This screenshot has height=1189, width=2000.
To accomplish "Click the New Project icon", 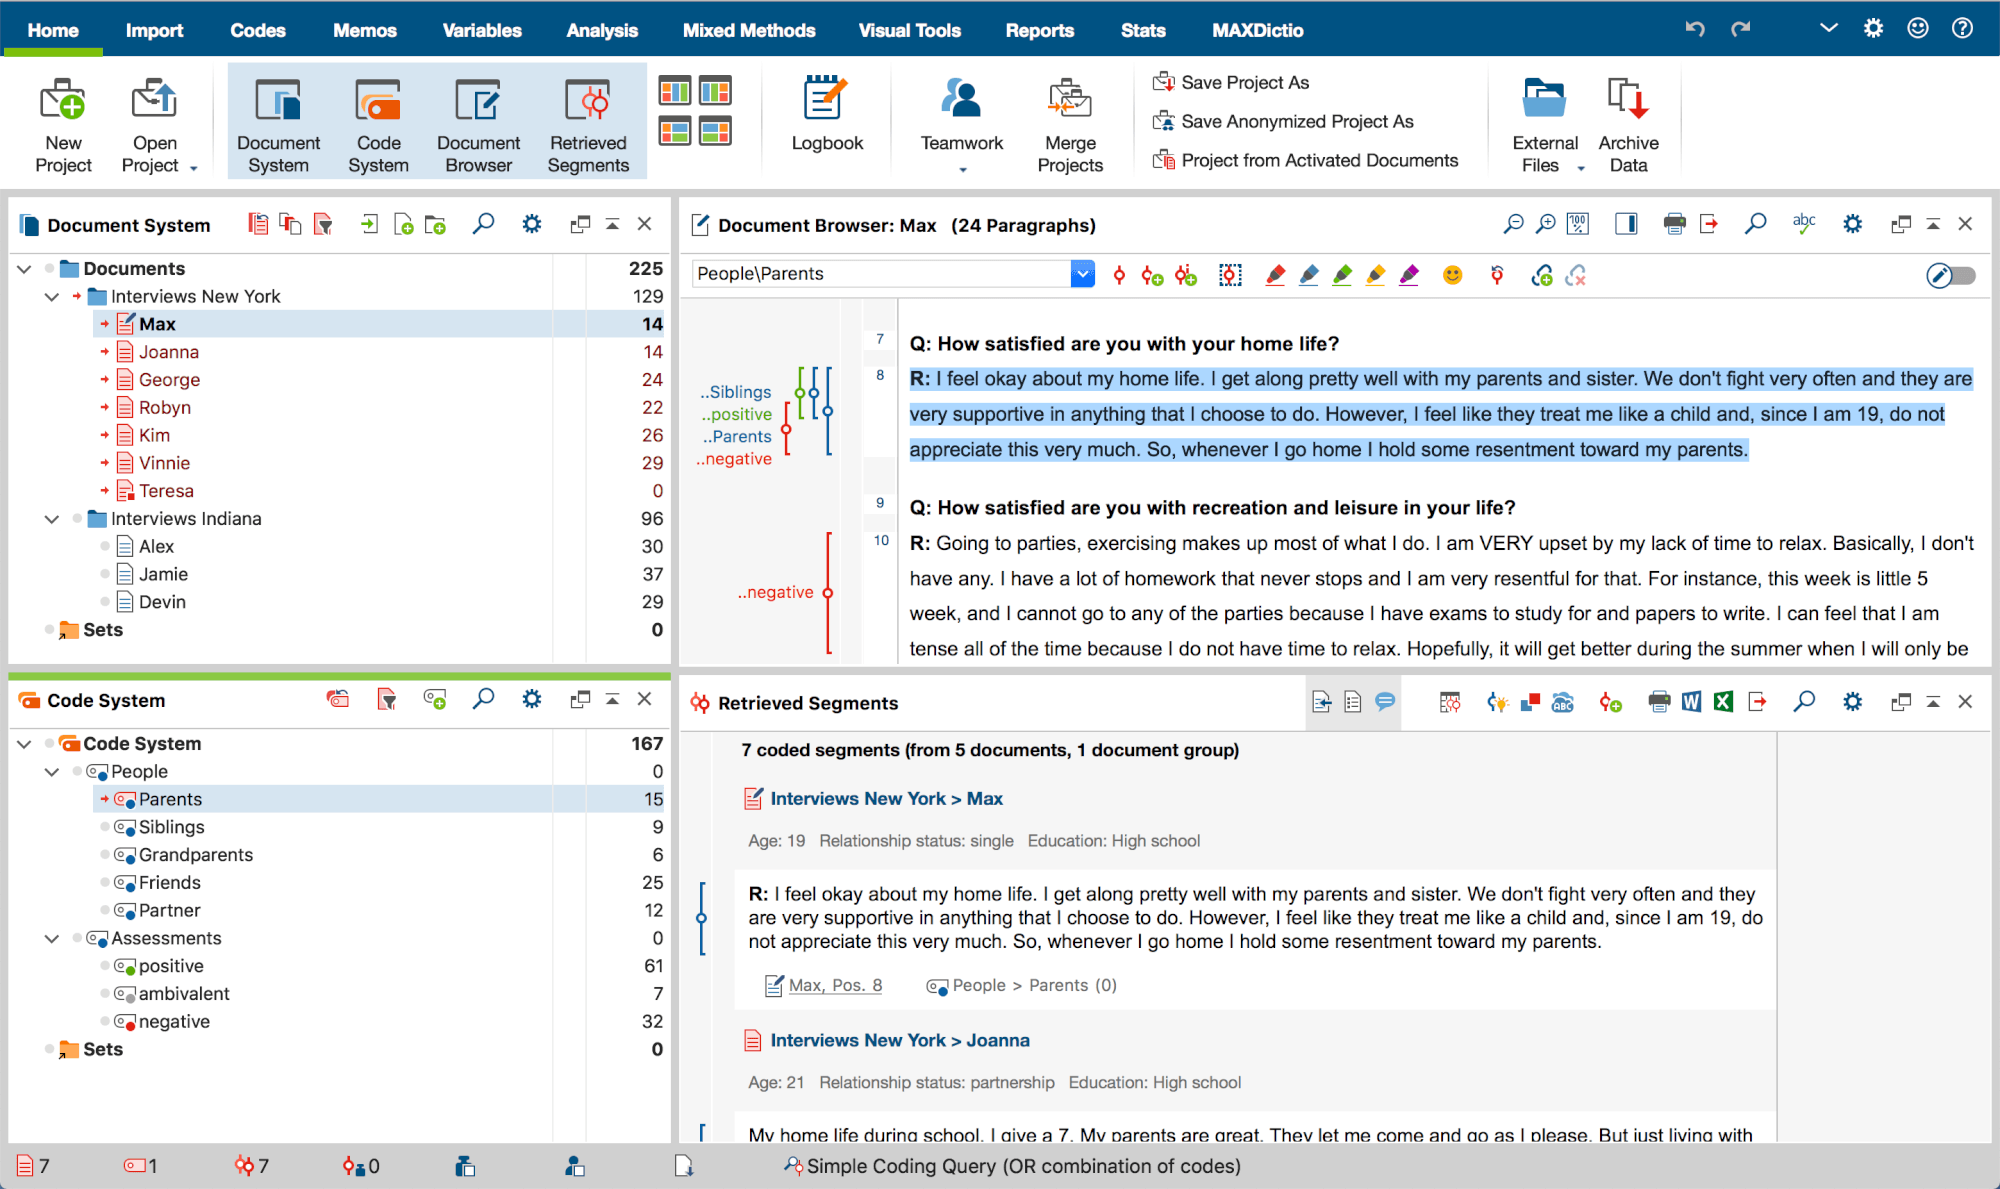I will (62, 100).
